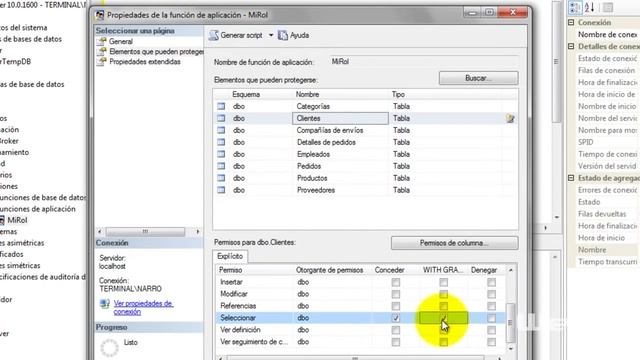The height and width of the screenshot is (360, 640).
Task: Click the table icon for Compañías de envíos
Action: [221, 130]
